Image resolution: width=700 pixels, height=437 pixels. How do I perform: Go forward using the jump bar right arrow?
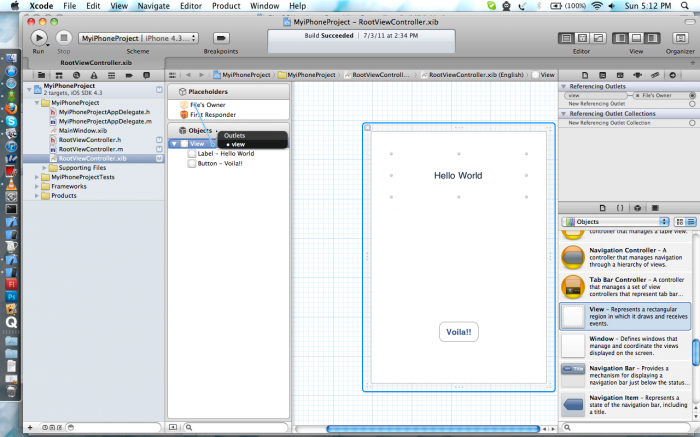coord(201,75)
